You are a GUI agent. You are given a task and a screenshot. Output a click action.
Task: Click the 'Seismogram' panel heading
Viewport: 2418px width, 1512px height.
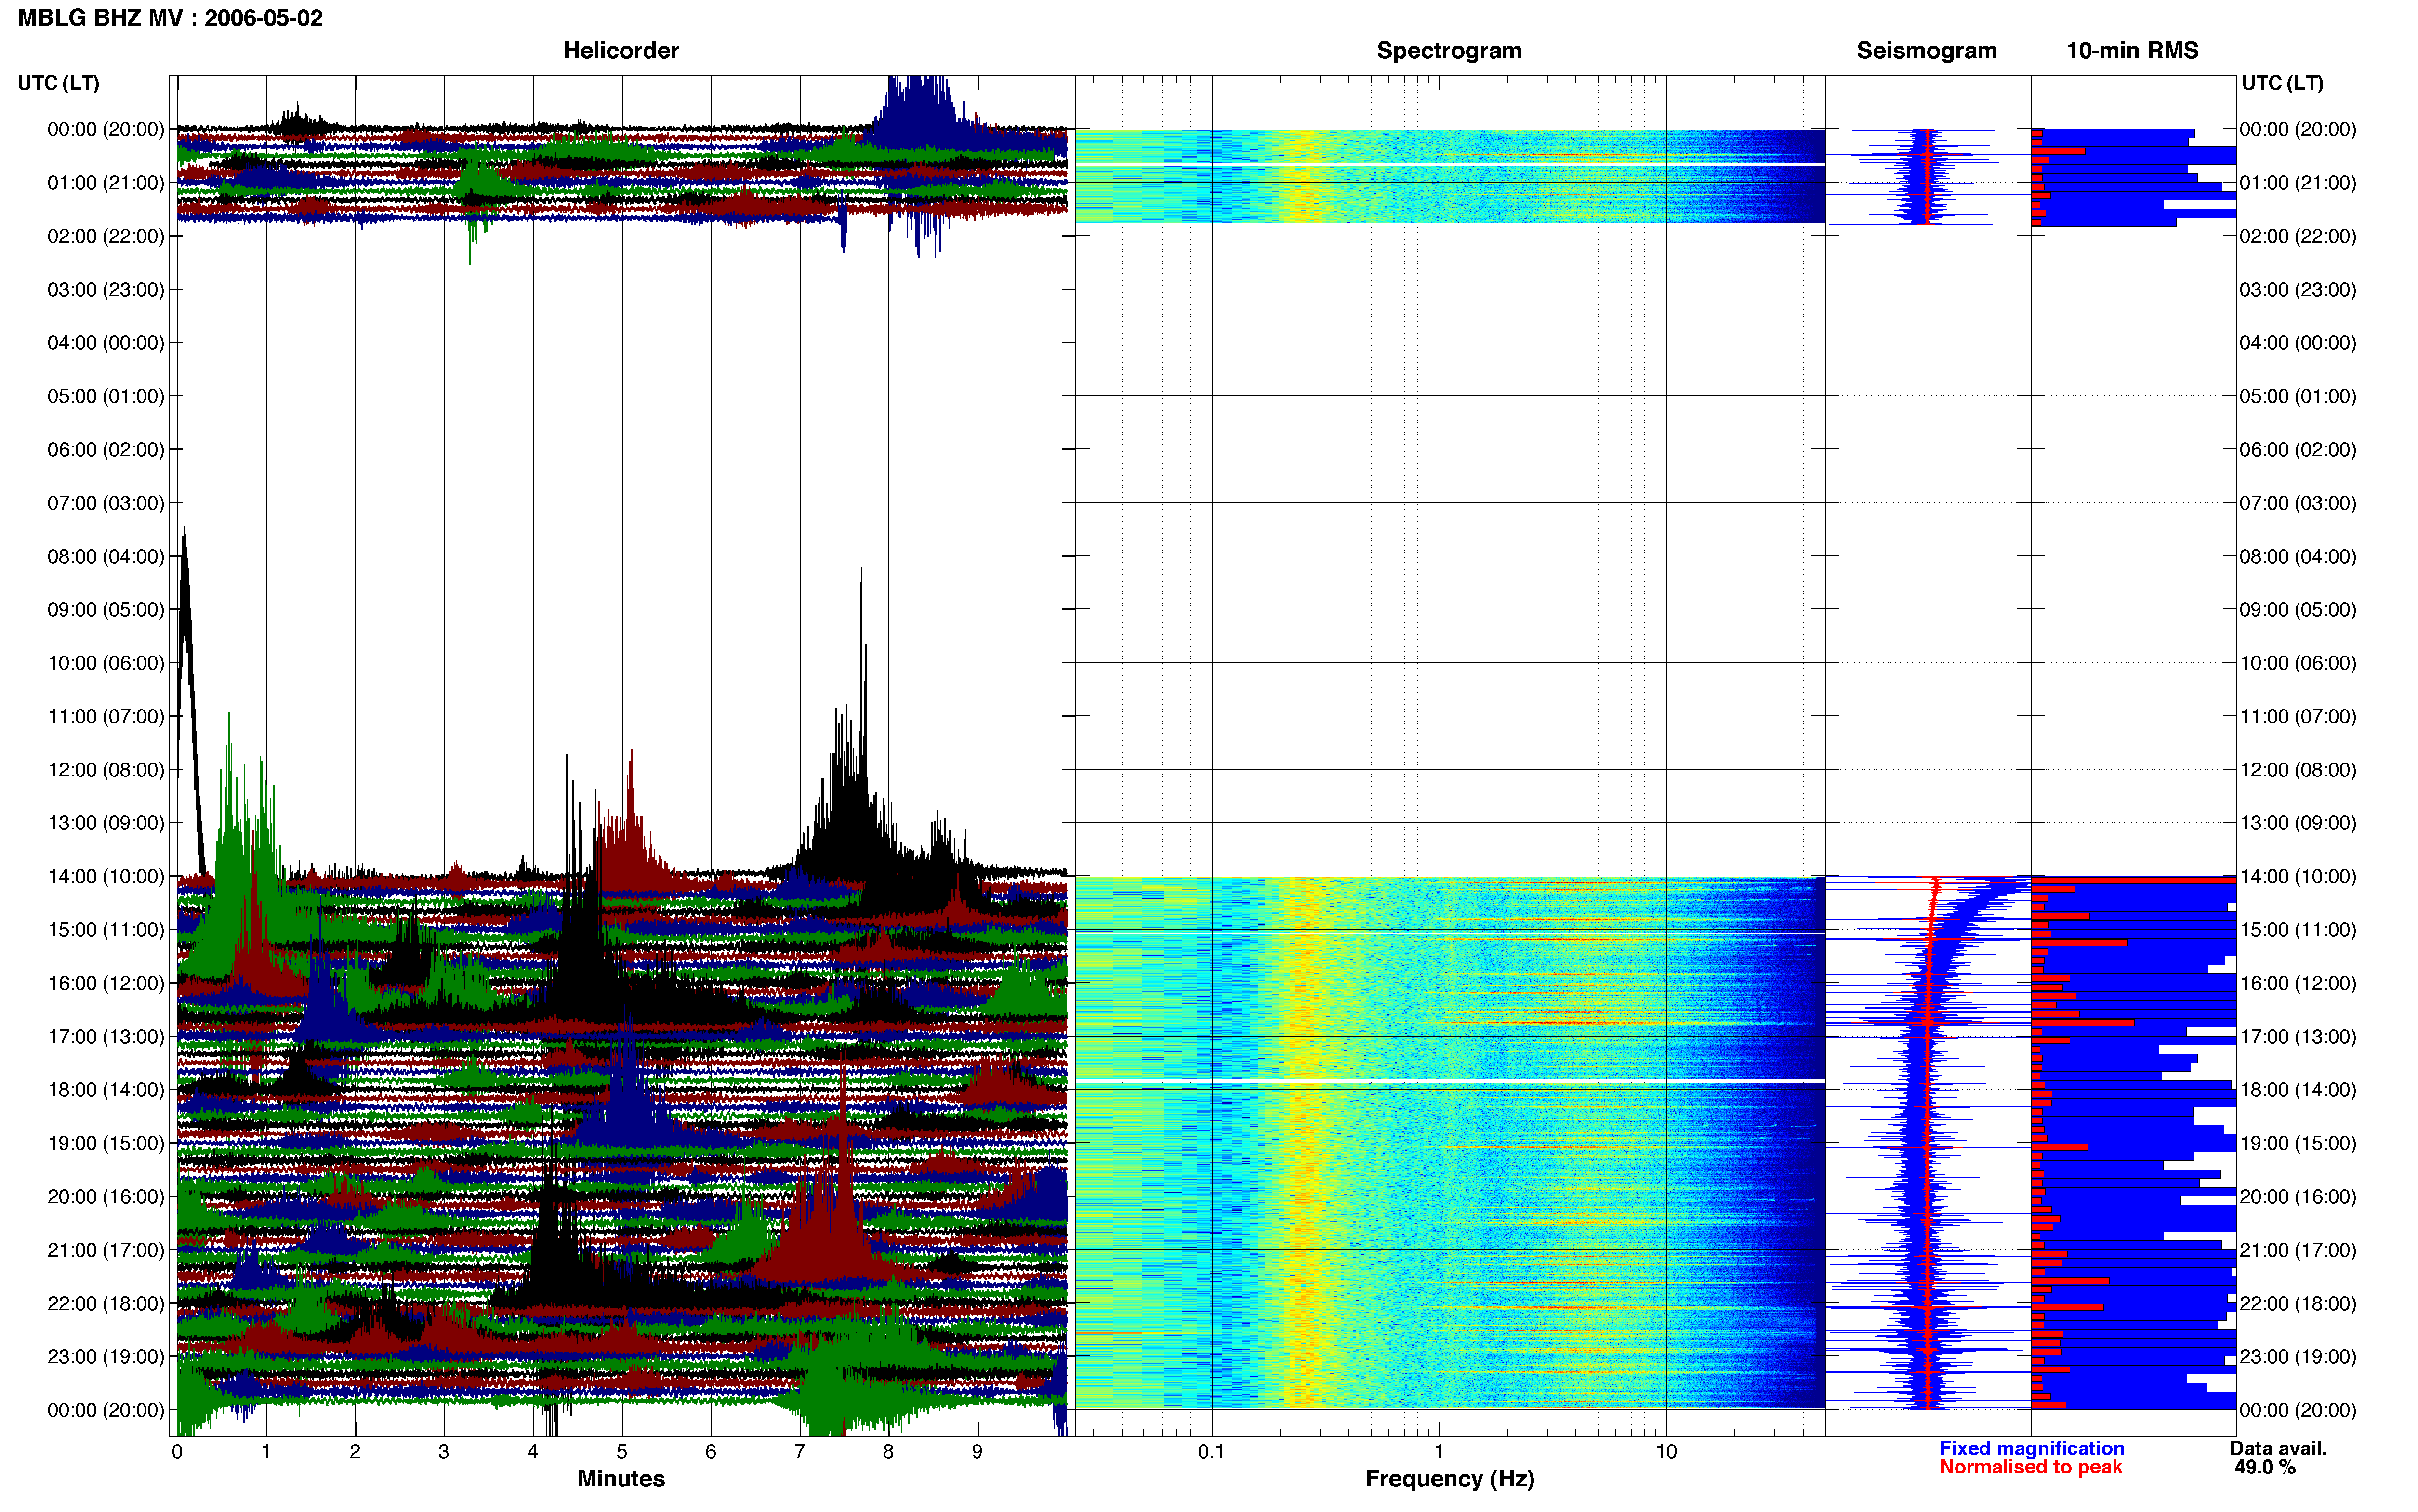point(1926,51)
